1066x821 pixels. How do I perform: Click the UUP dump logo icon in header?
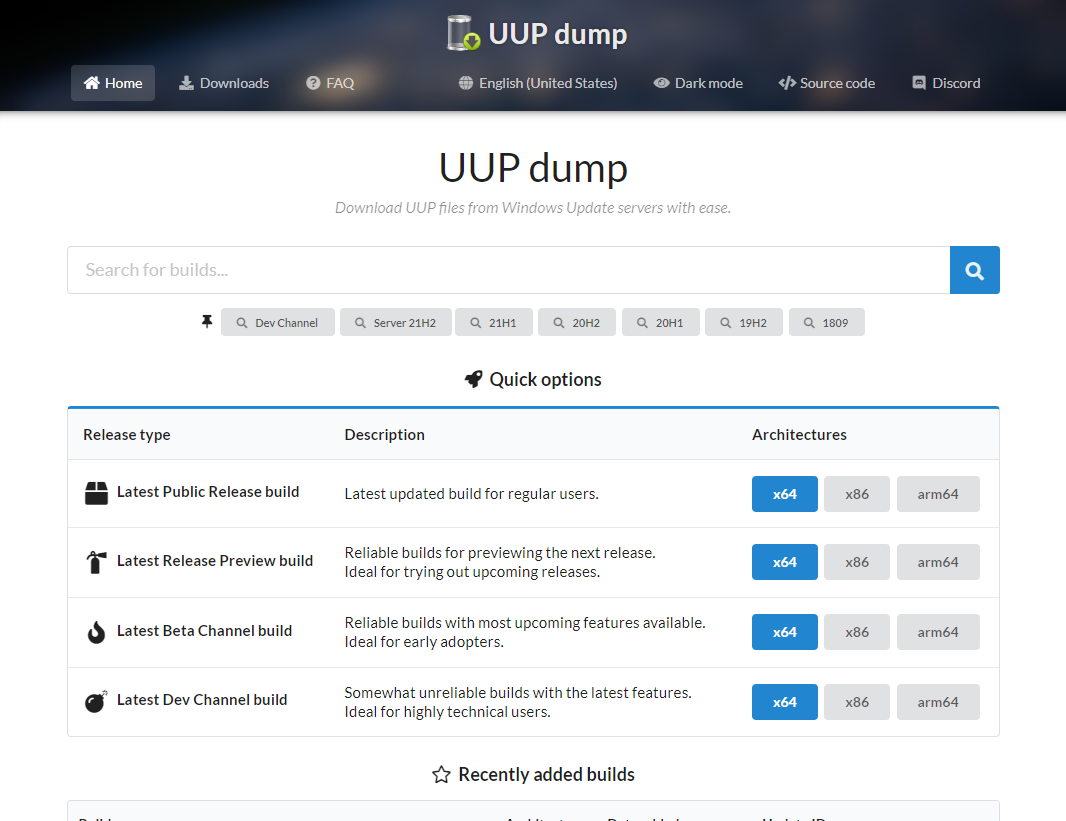464,33
